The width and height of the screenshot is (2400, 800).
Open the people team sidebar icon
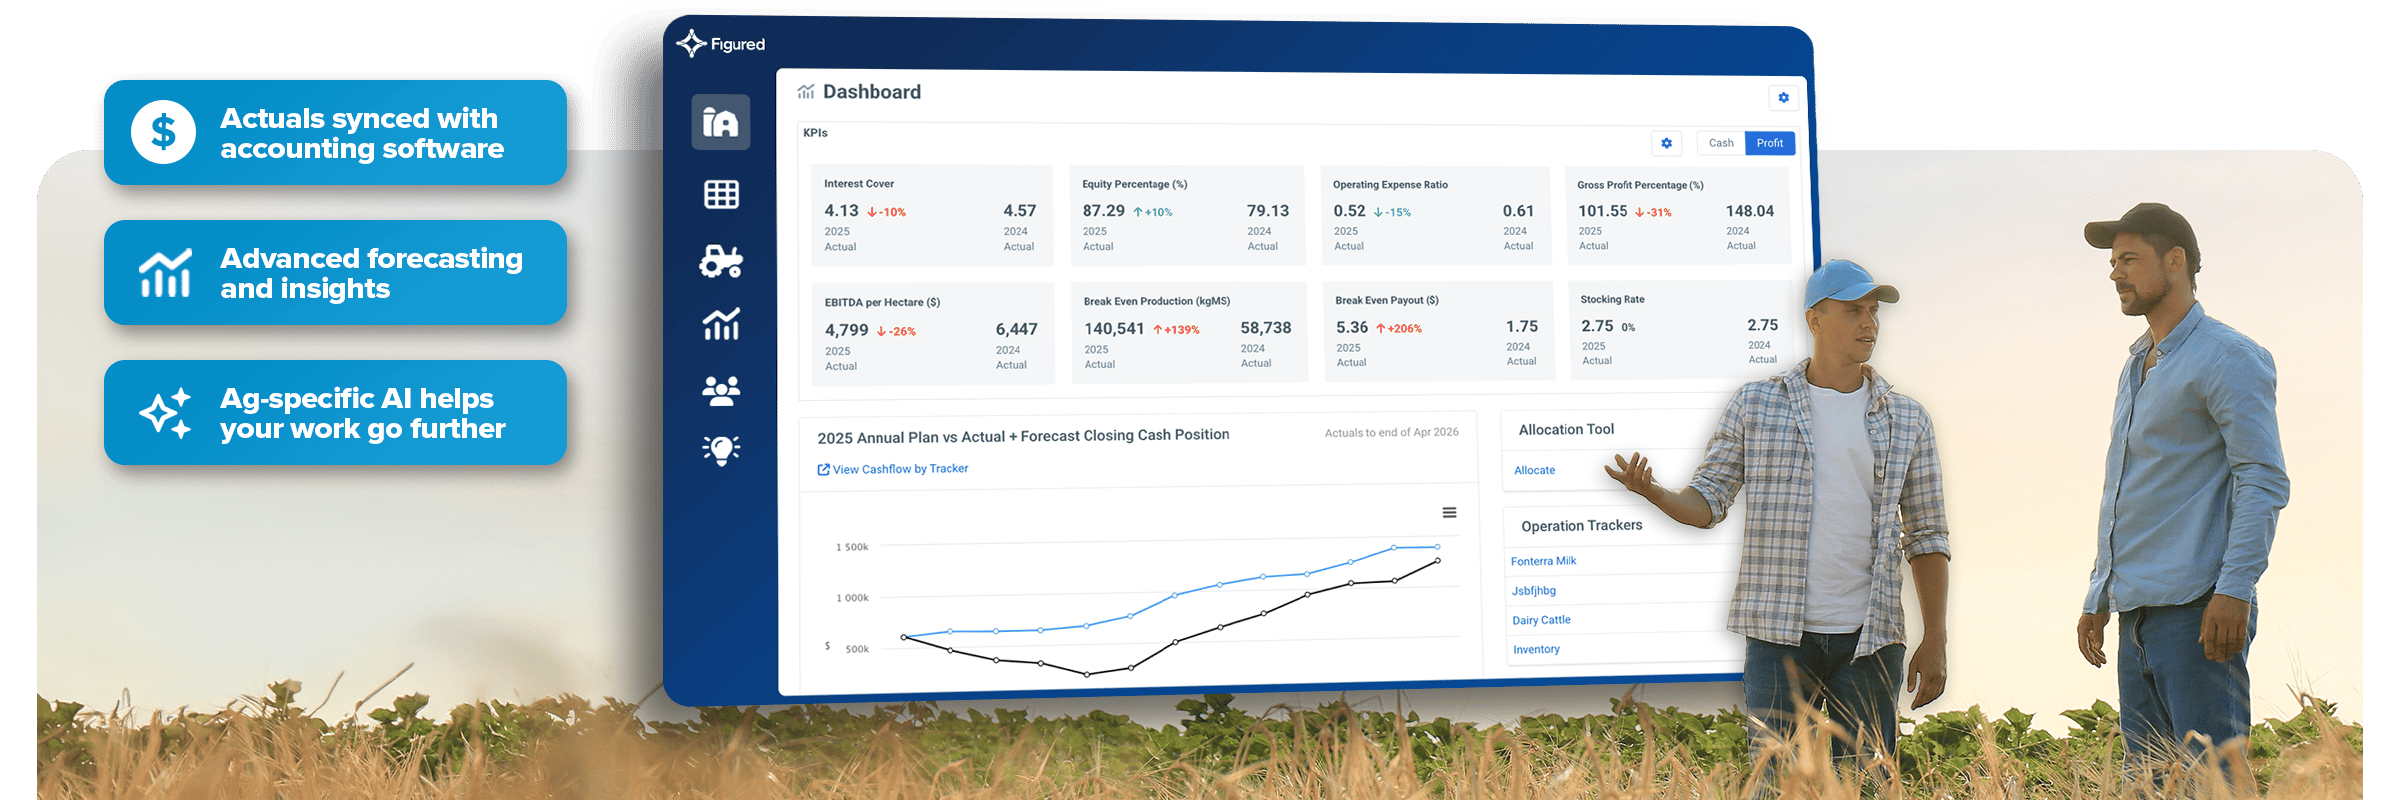point(721,390)
